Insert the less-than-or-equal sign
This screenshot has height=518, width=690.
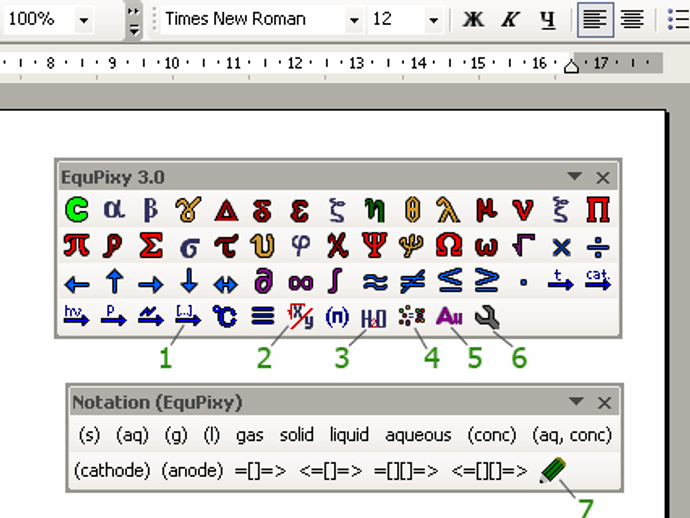[x=450, y=281]
